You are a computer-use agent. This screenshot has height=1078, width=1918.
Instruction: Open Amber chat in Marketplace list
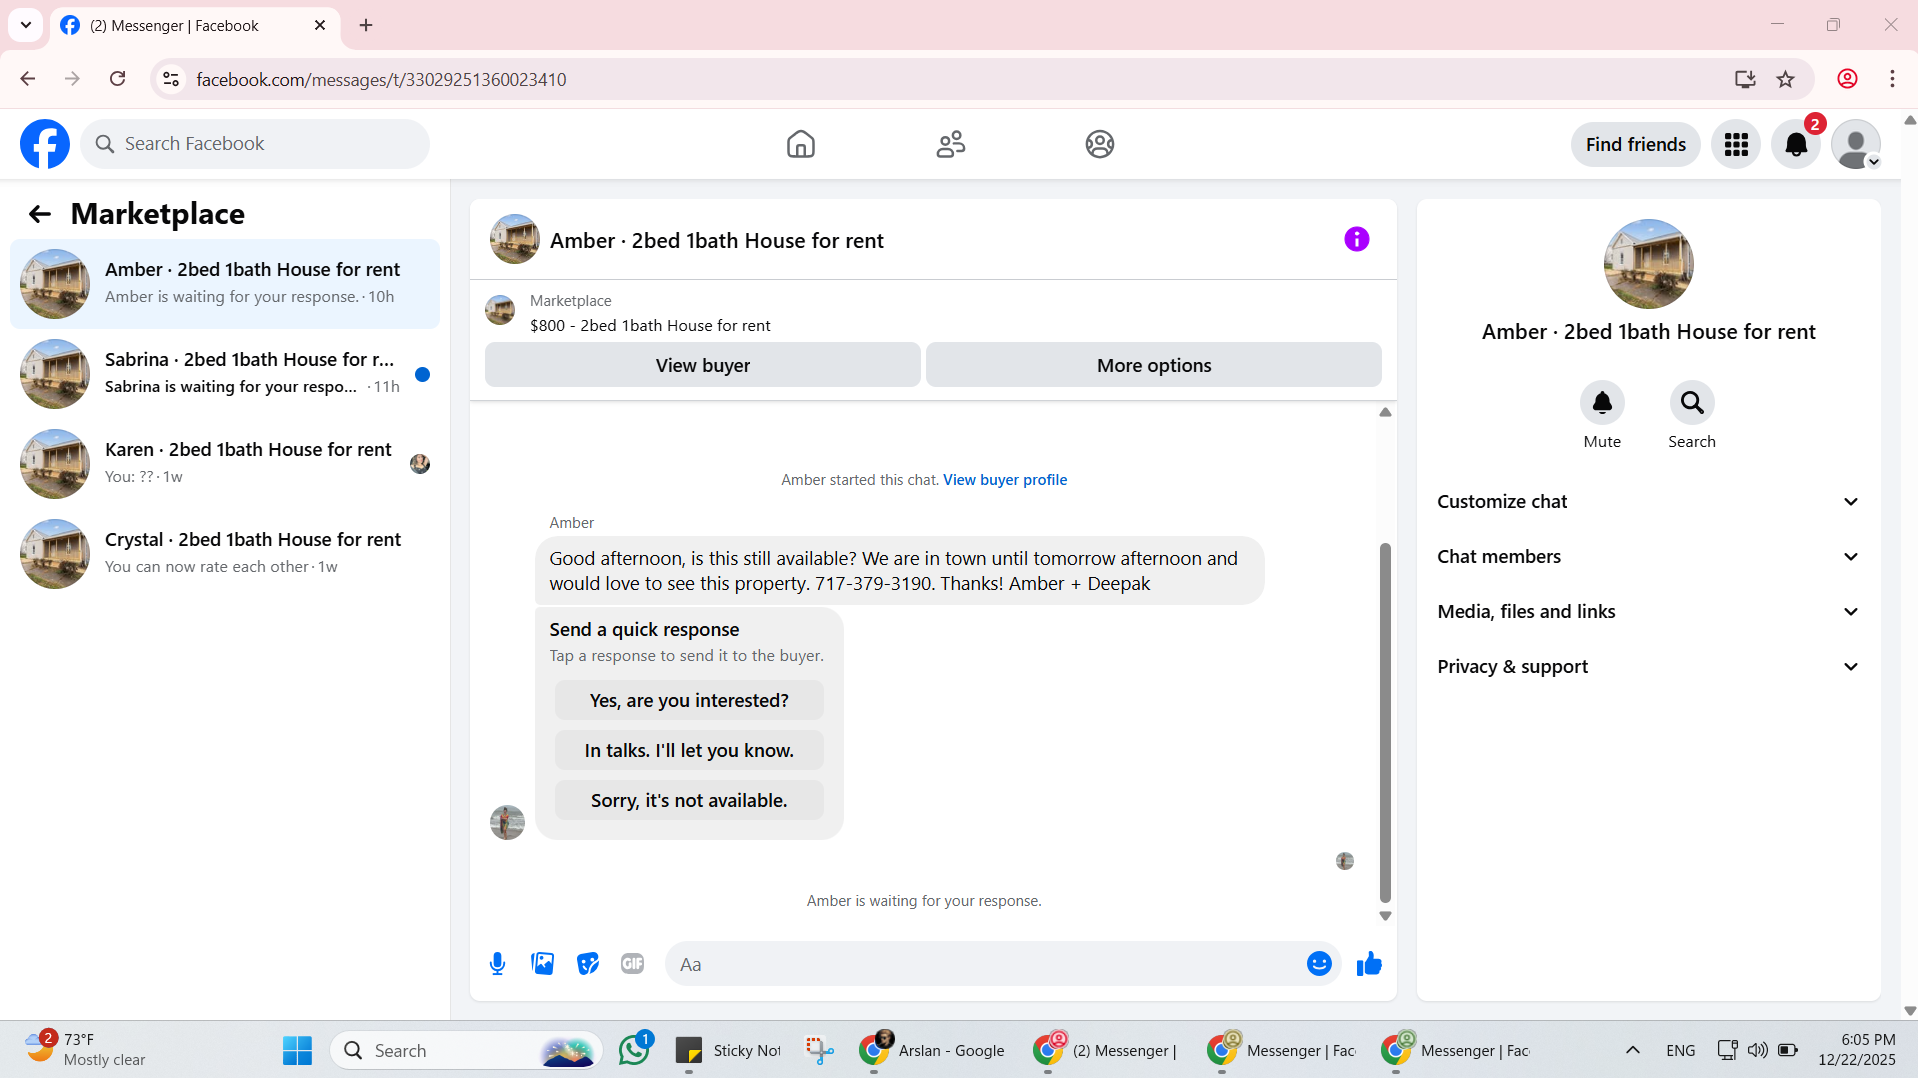tap(225, 284)
